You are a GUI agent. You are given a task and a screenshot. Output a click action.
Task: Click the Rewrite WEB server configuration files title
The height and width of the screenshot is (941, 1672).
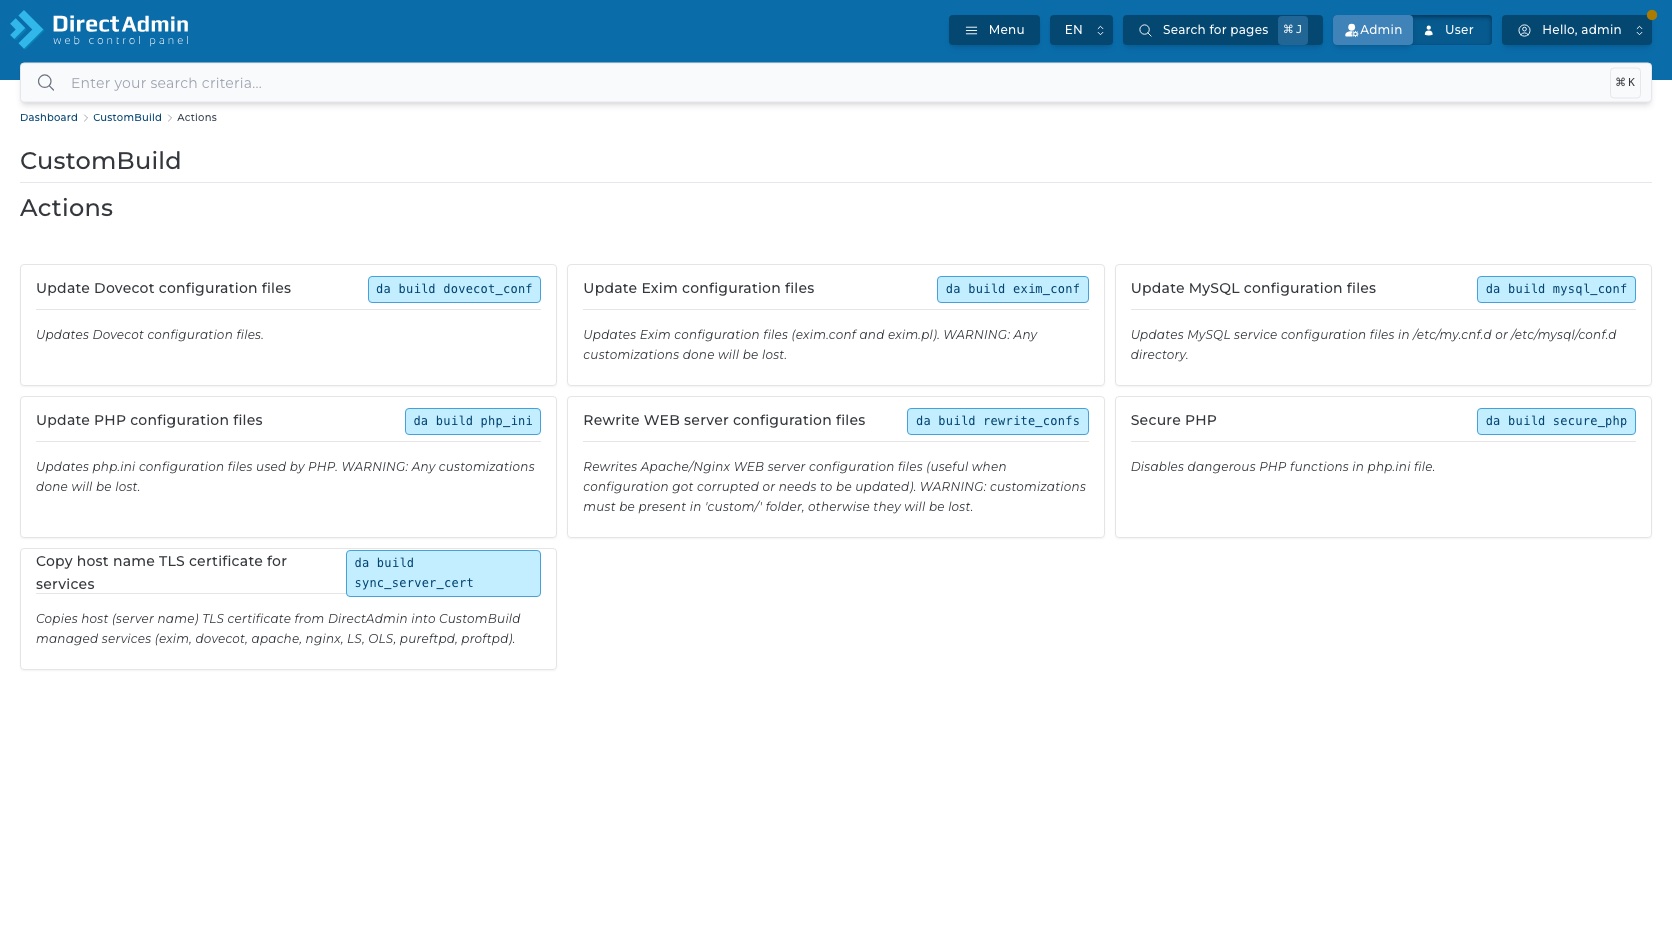(x=724, y=420)
